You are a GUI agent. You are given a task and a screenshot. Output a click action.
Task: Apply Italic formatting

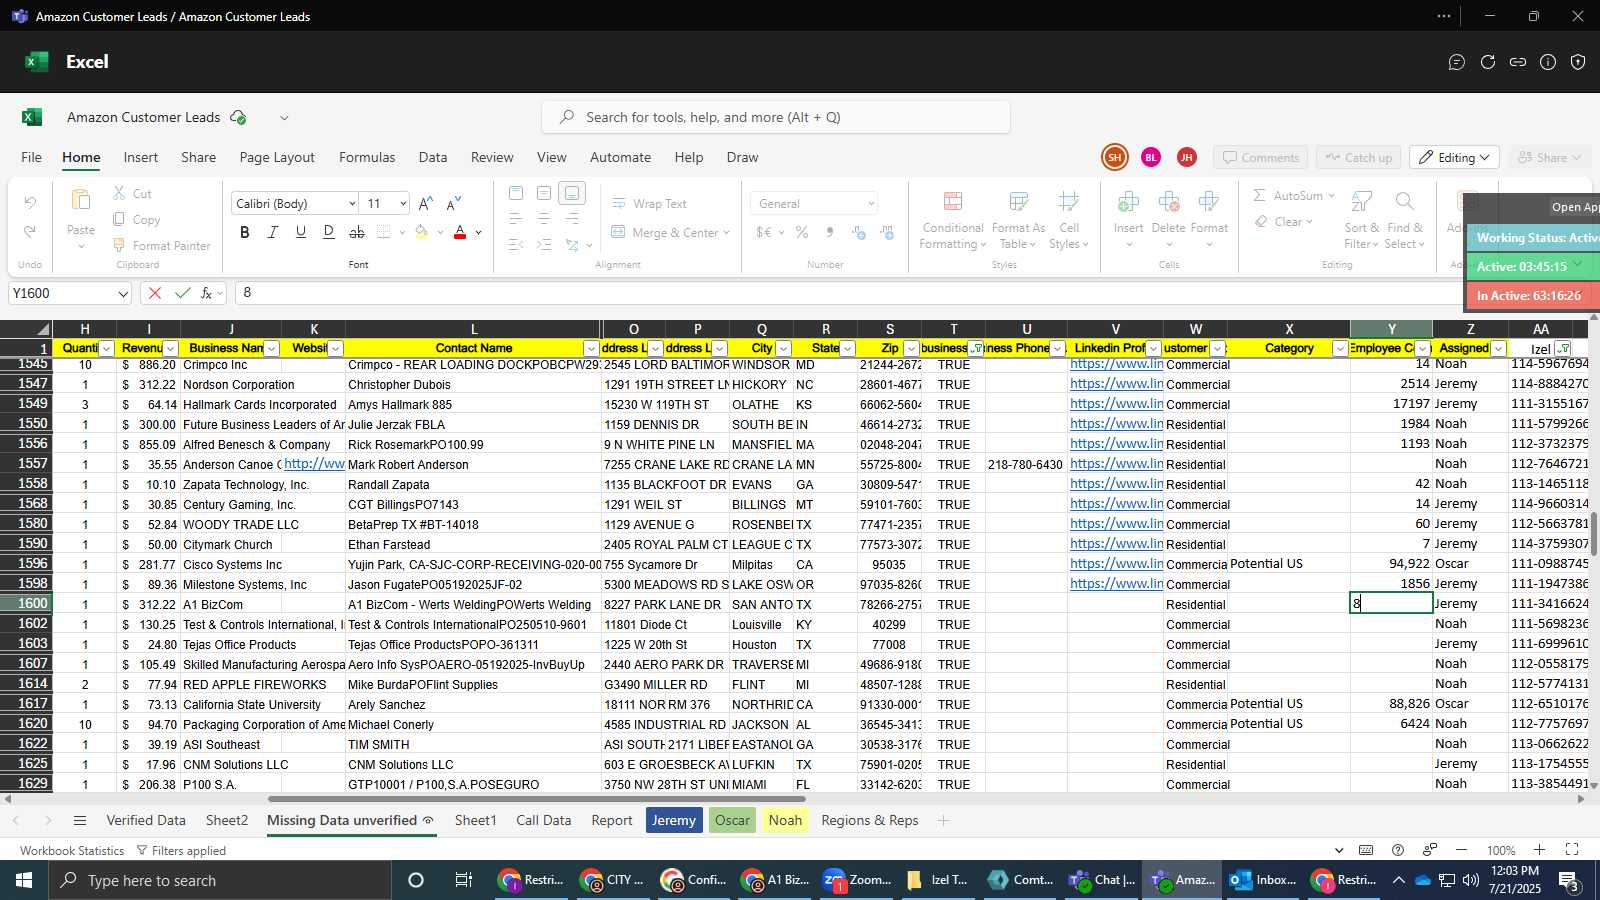273,232
